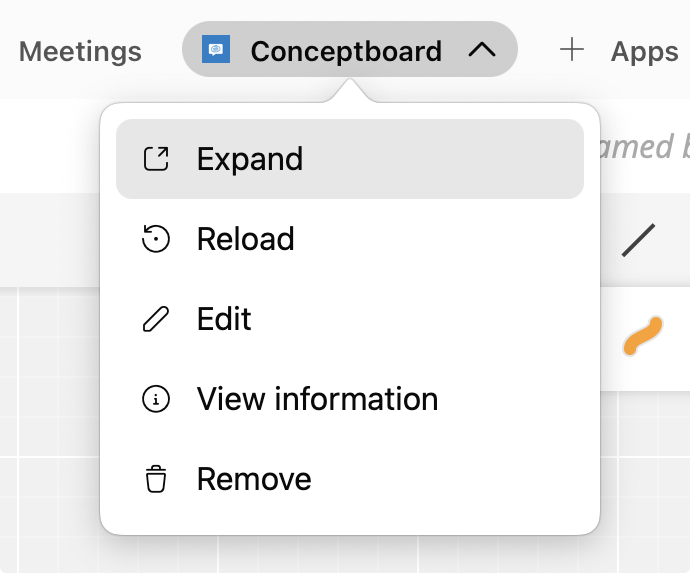Click the circular Reload icon
The image size is (694, 574).
pos(156,239)
